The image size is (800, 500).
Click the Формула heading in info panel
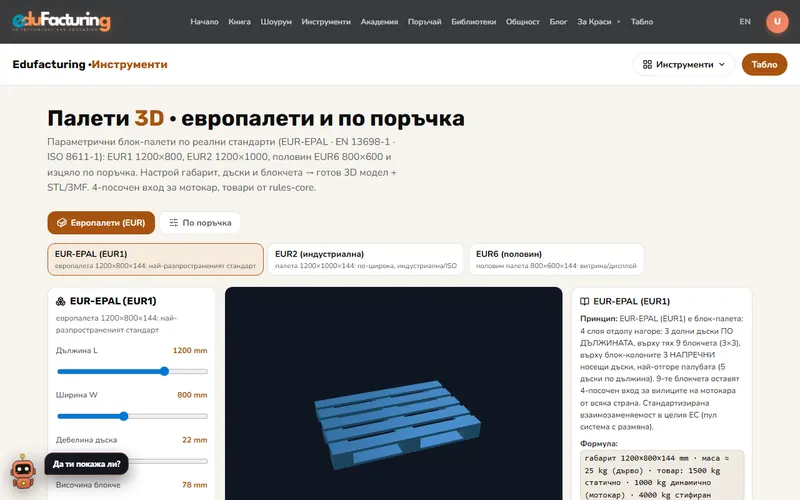click(599, 444)
